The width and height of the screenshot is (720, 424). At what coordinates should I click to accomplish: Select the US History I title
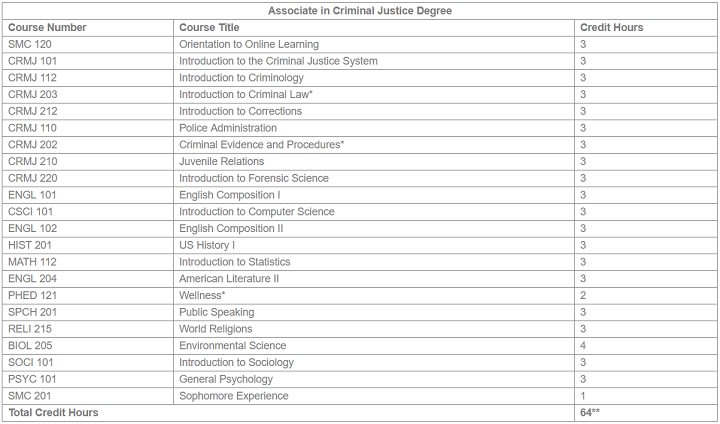tap(207, 245)
